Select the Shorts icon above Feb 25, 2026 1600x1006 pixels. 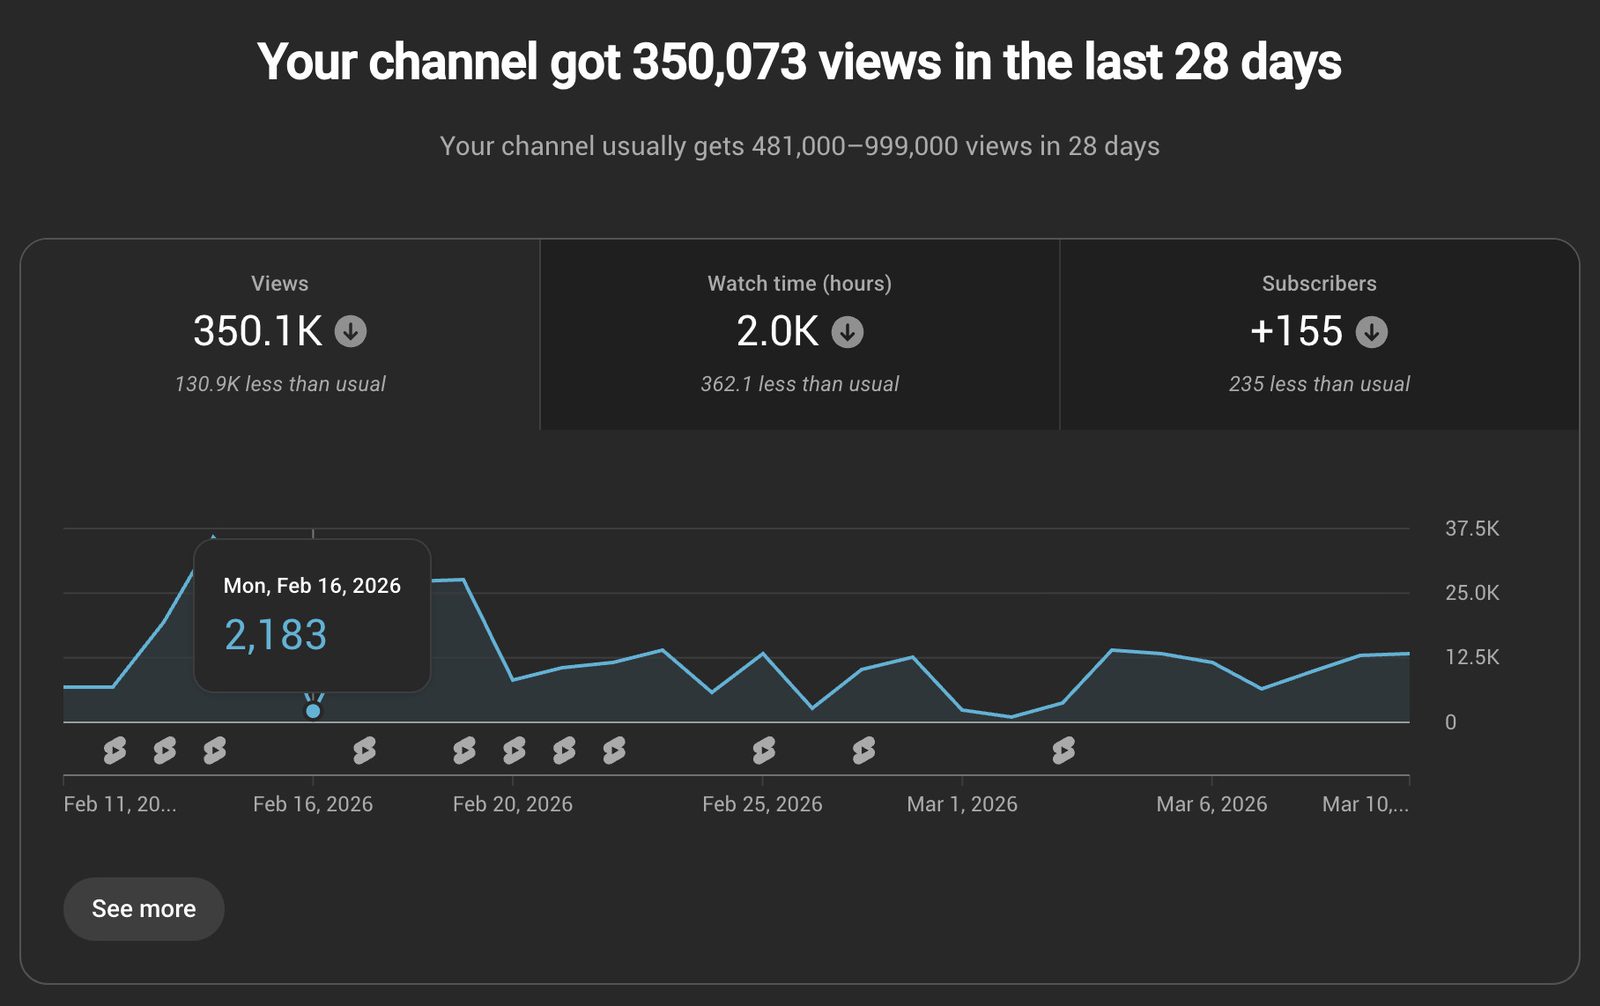point(764,750)
